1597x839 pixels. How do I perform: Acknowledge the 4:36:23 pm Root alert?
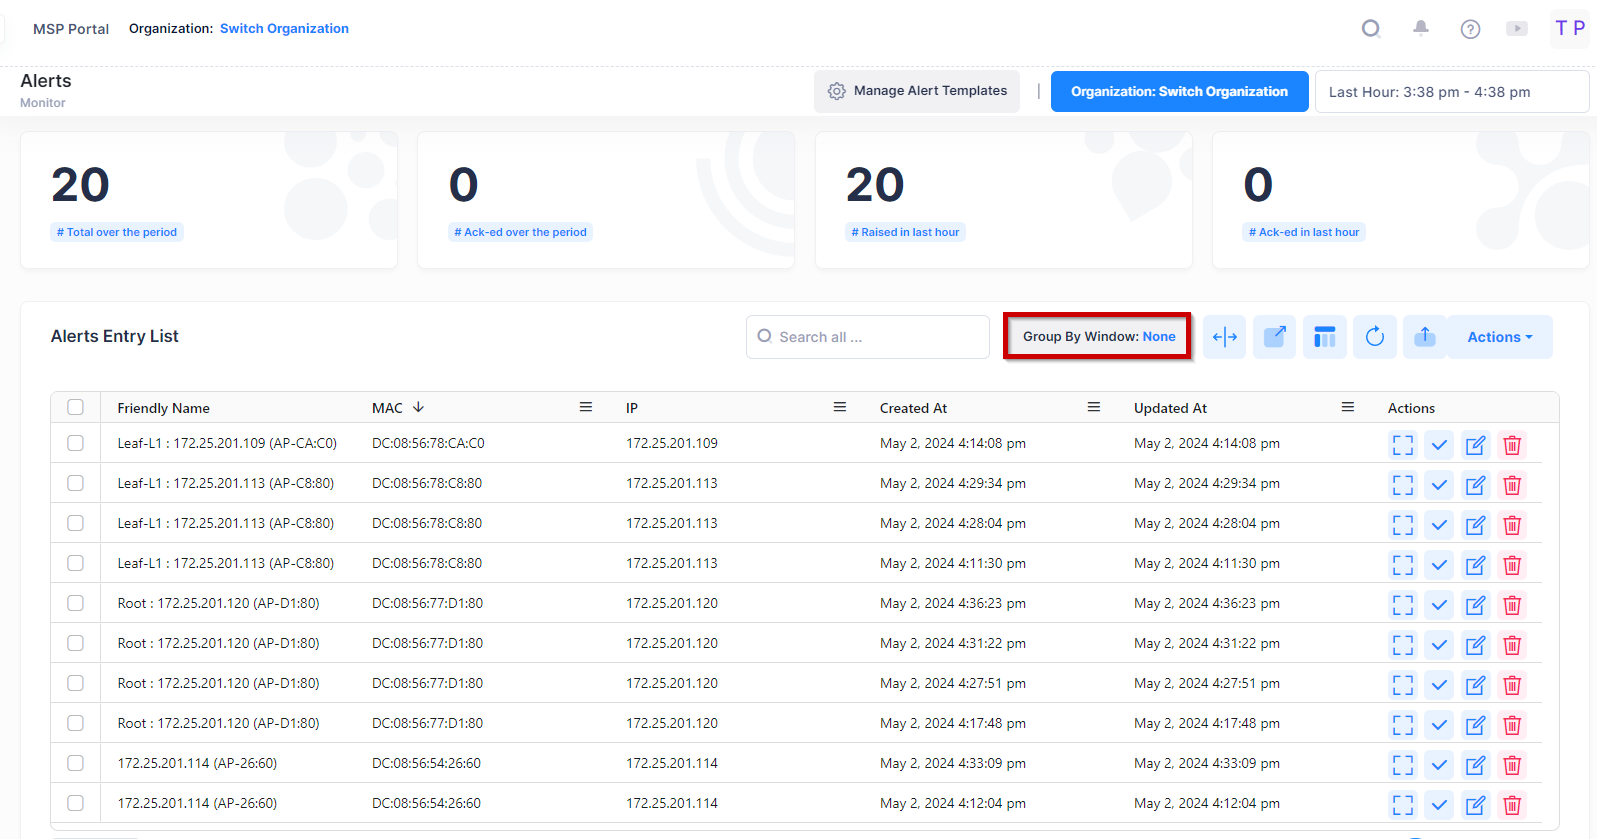click(1439, 605)
